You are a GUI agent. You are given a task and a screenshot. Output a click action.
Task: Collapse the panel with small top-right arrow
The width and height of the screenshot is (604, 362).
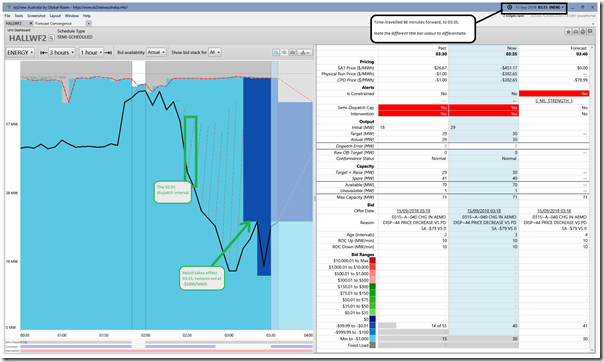point(594,23)
